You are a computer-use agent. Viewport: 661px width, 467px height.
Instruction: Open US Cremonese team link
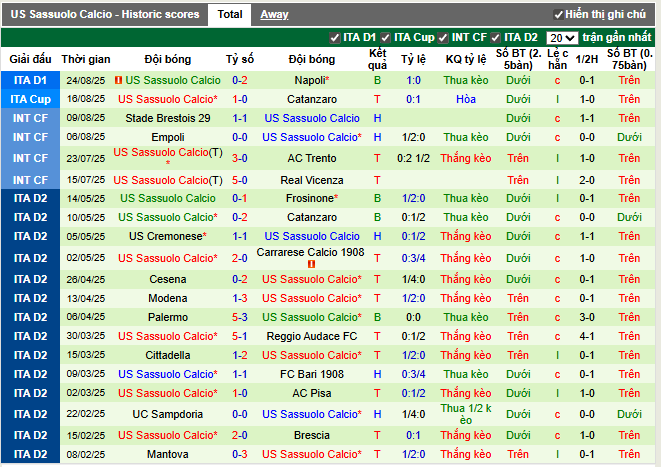click(166, 236)
